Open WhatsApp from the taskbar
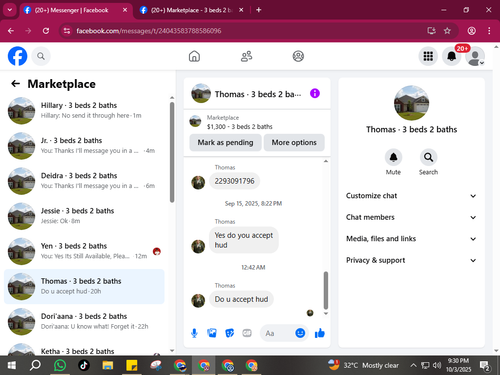The width and height of the screenshot is (500, 375). [x=60, y=365]
